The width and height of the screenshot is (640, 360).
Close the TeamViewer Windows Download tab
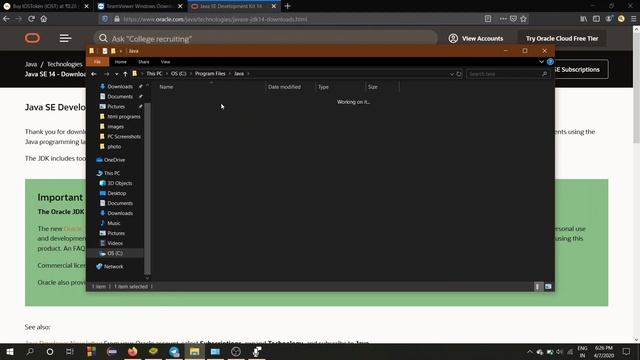[x=180, y=6]
